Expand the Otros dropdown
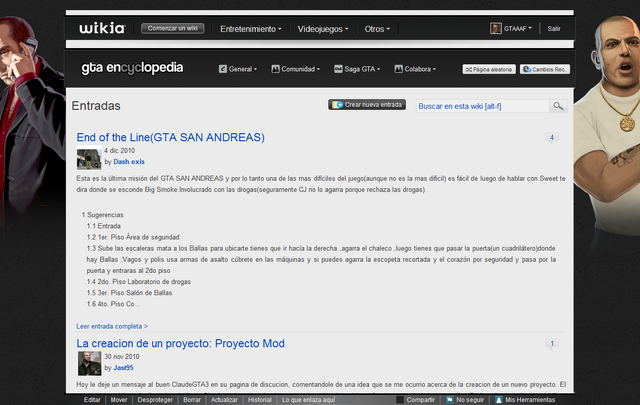This screenshot has width=640, height=405. (x=377, y=29)
